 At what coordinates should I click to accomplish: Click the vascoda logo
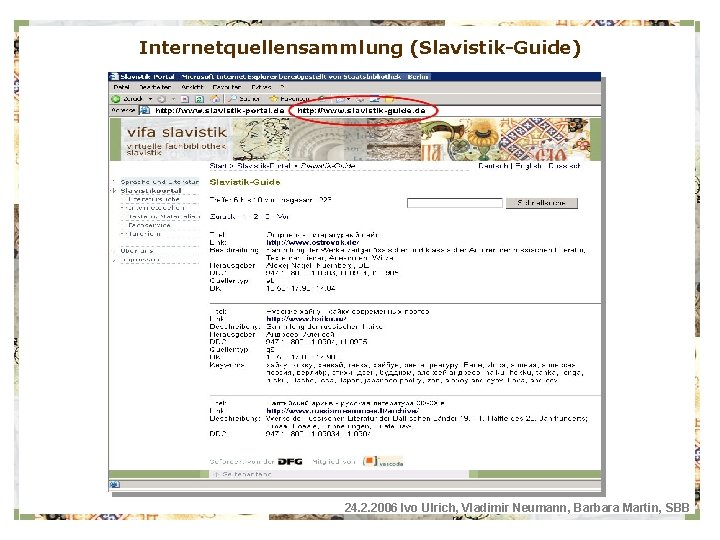383,461
